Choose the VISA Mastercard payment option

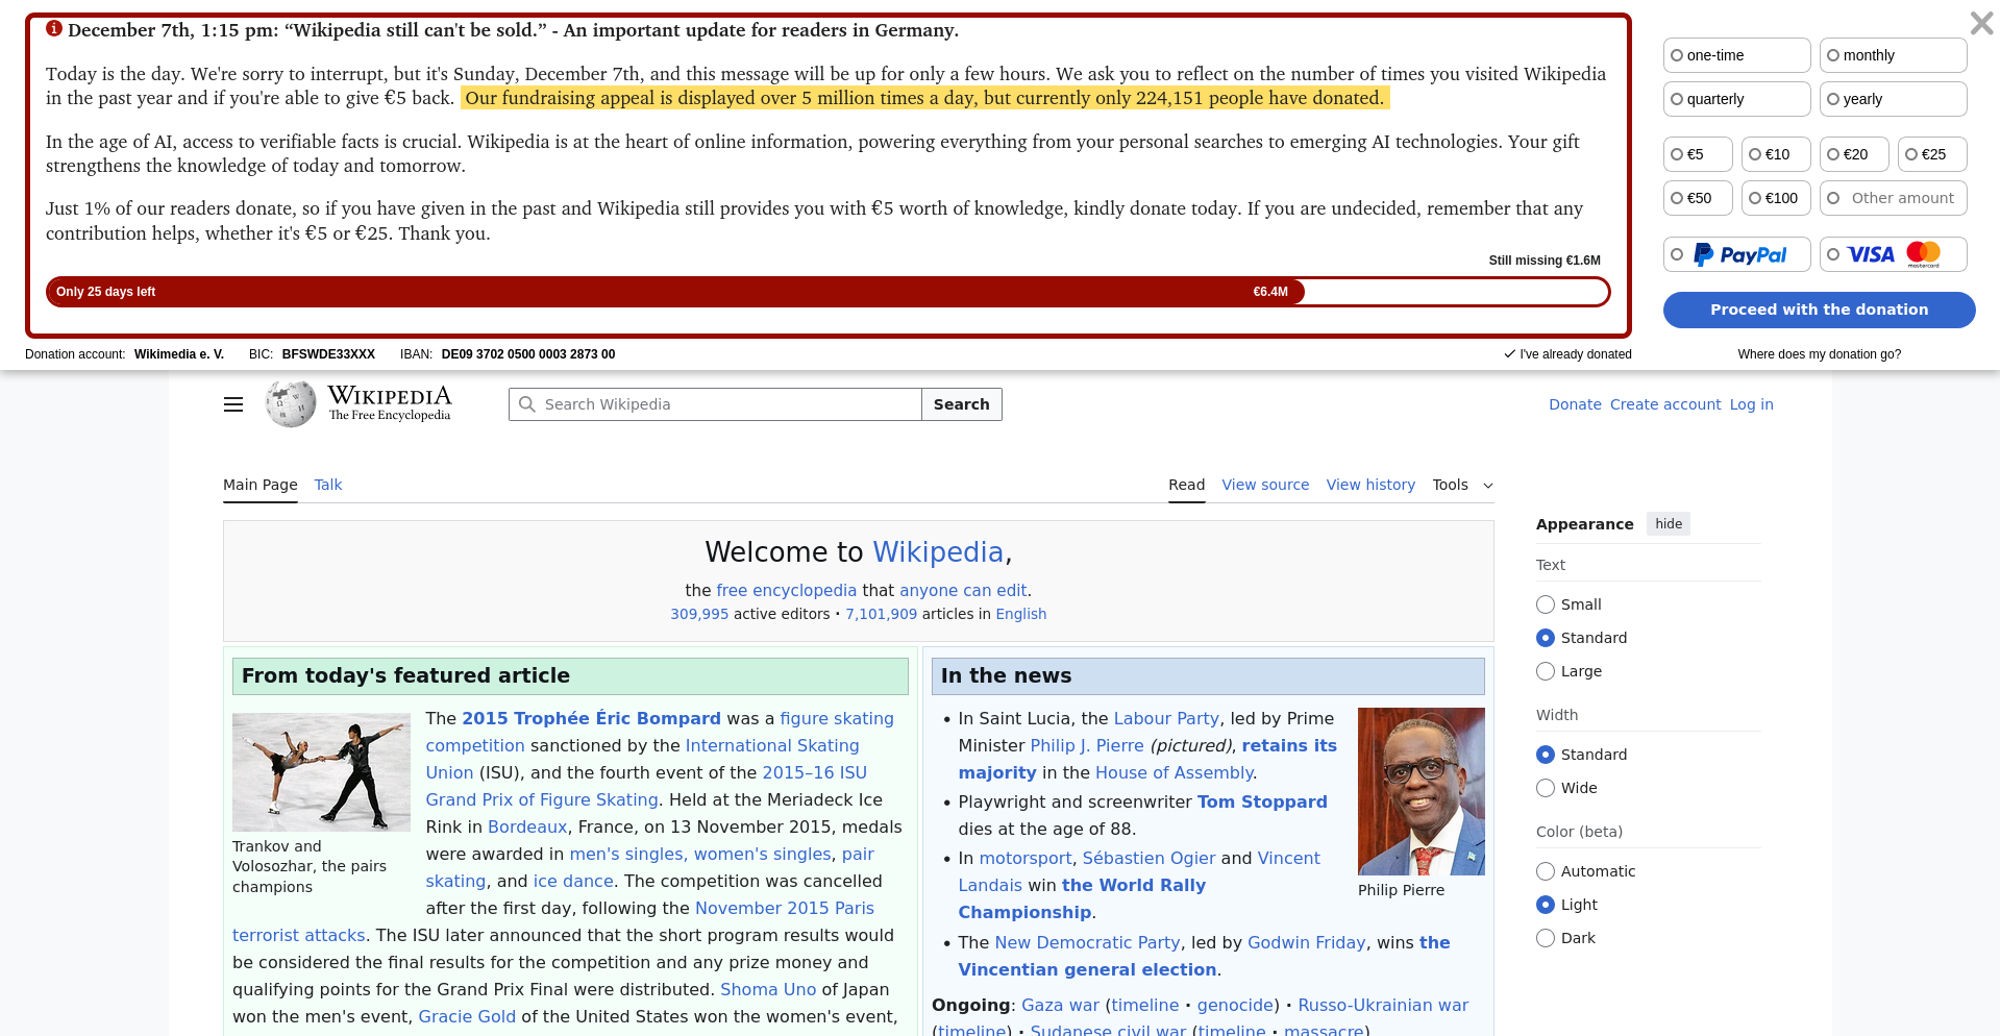point(1893,254)
